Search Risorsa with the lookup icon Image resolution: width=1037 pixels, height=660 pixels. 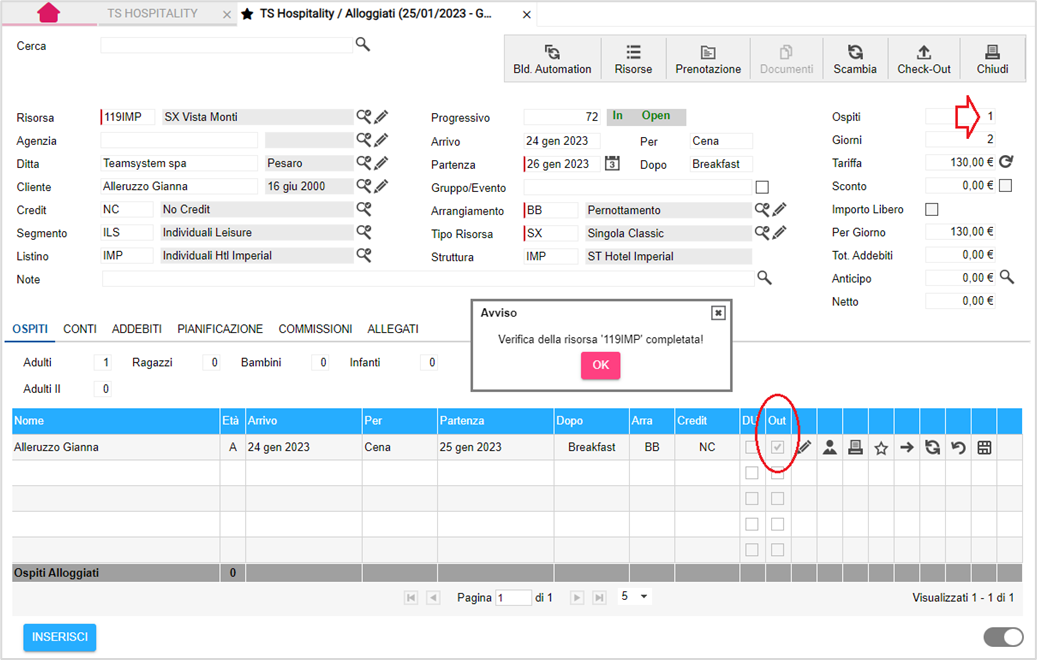(364, 116)
